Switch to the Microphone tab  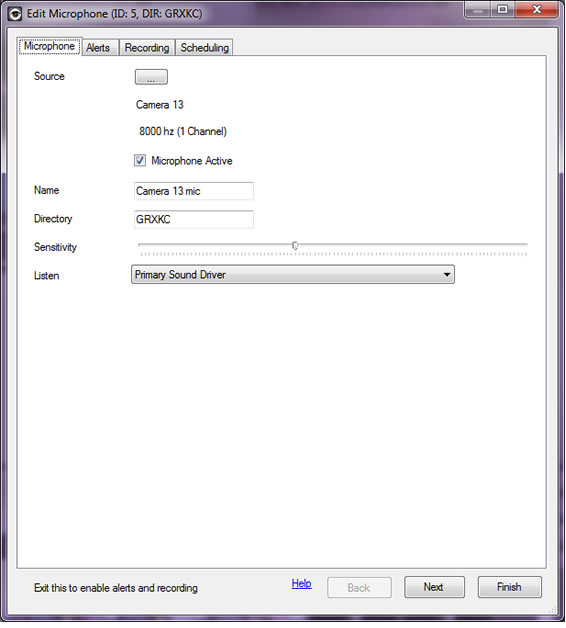(x=49, y=46)
